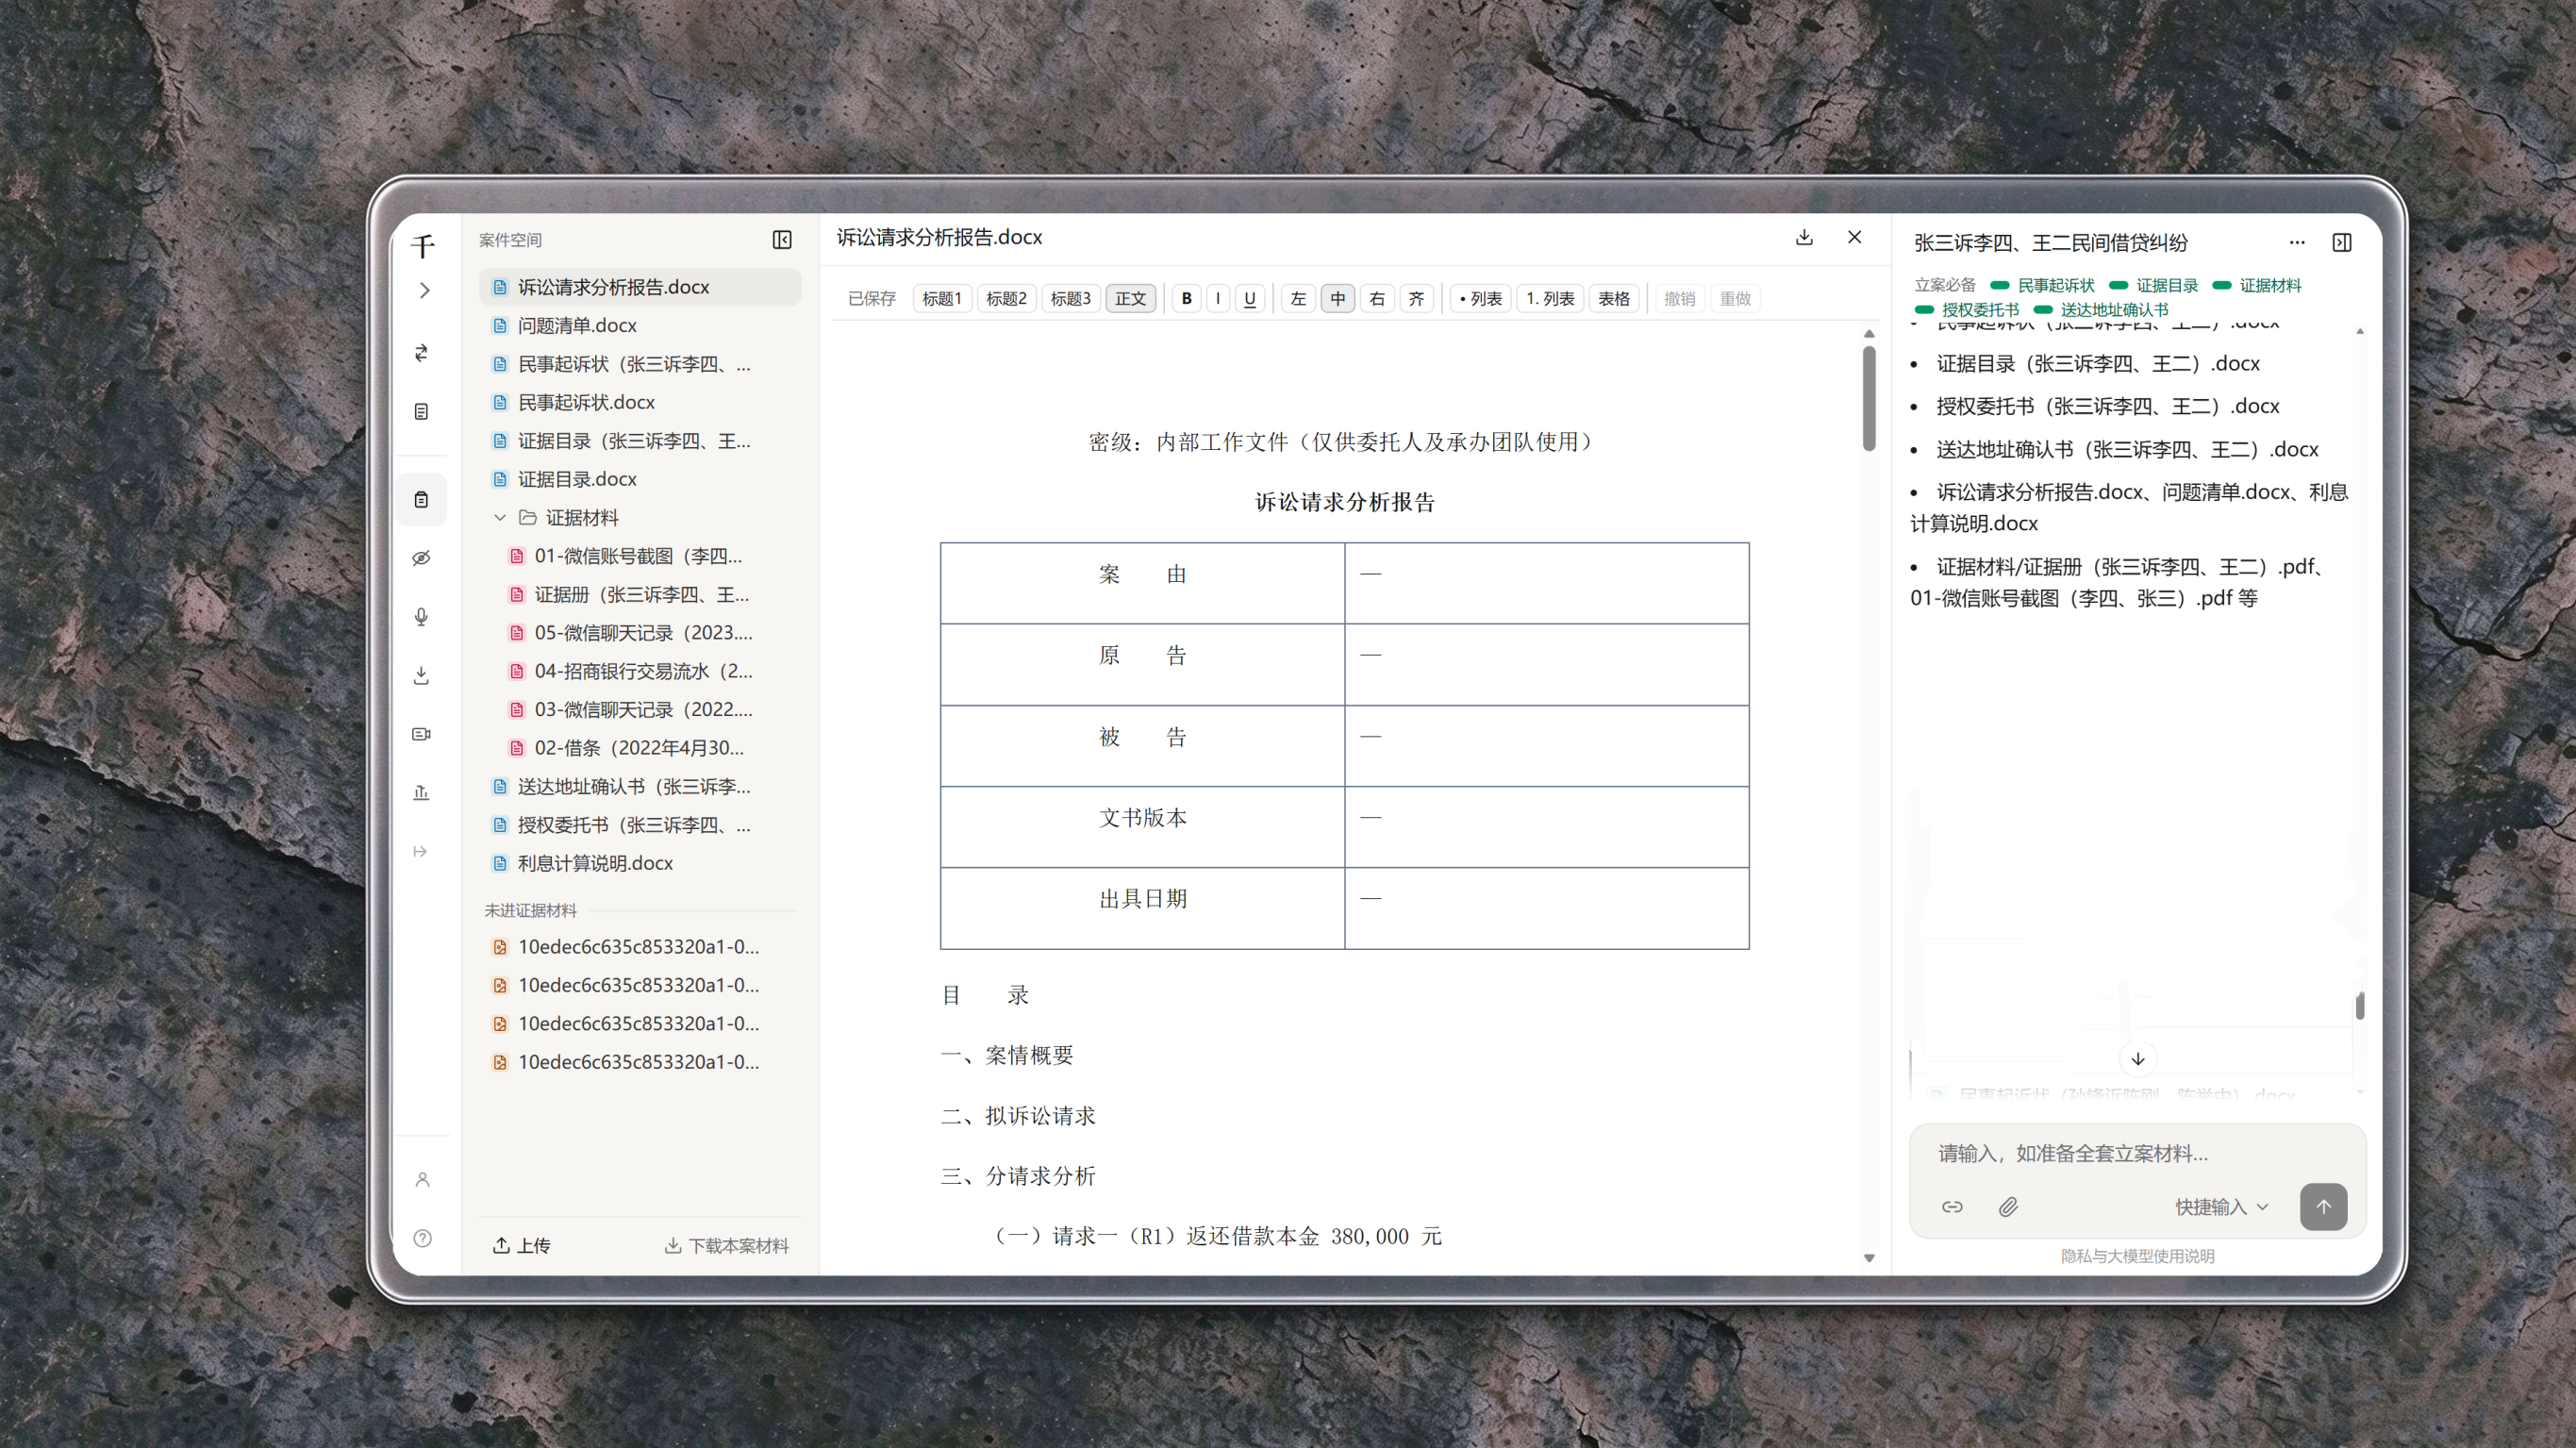Set alignment to 中 center

pyautogui.click(x=1338, y=298)
